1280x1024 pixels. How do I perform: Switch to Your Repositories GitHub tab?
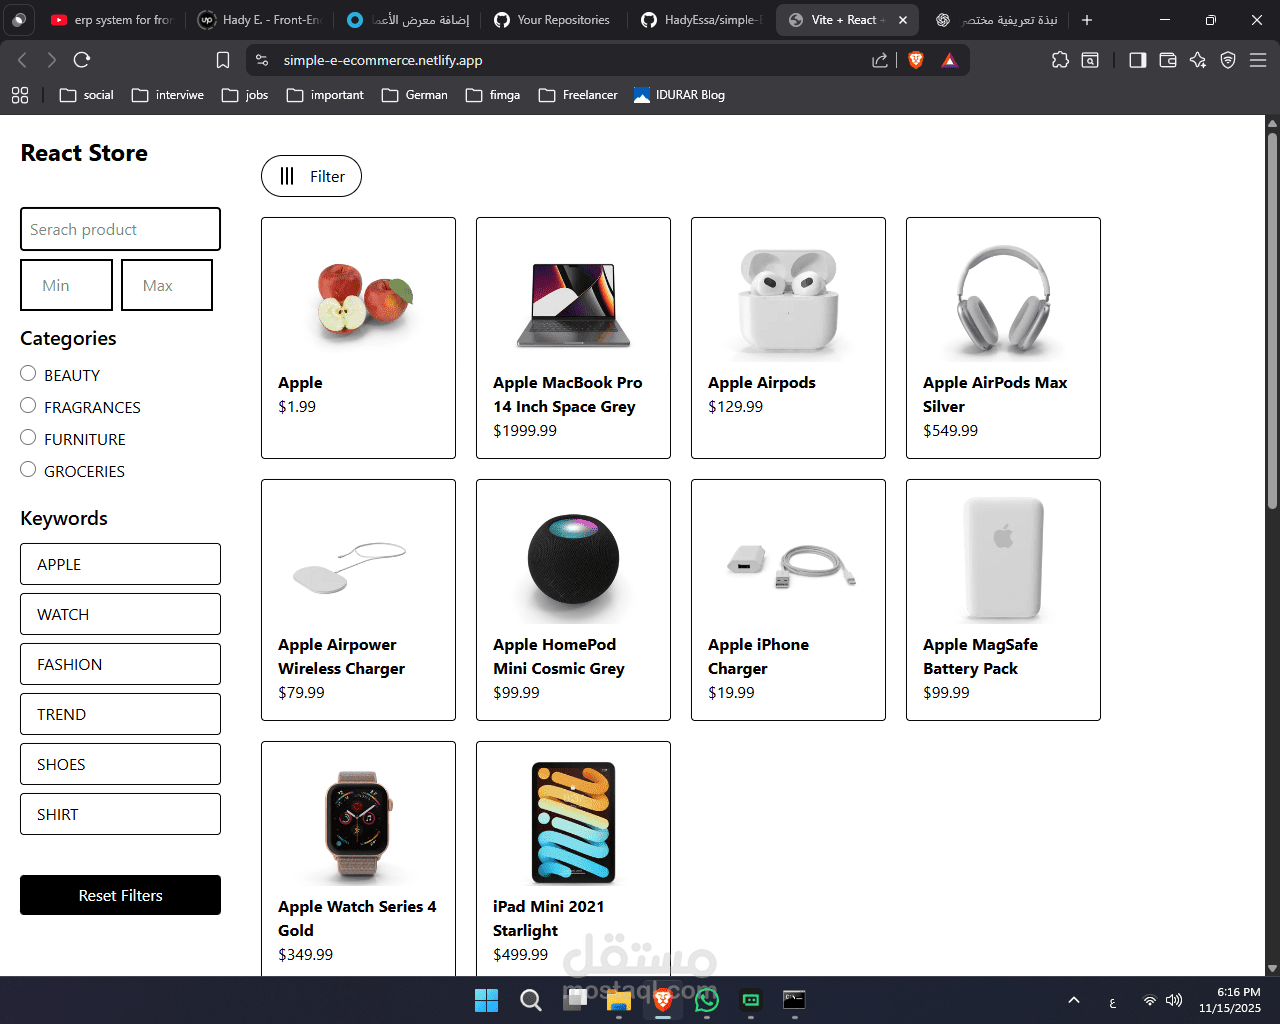[x=553, y=20]
